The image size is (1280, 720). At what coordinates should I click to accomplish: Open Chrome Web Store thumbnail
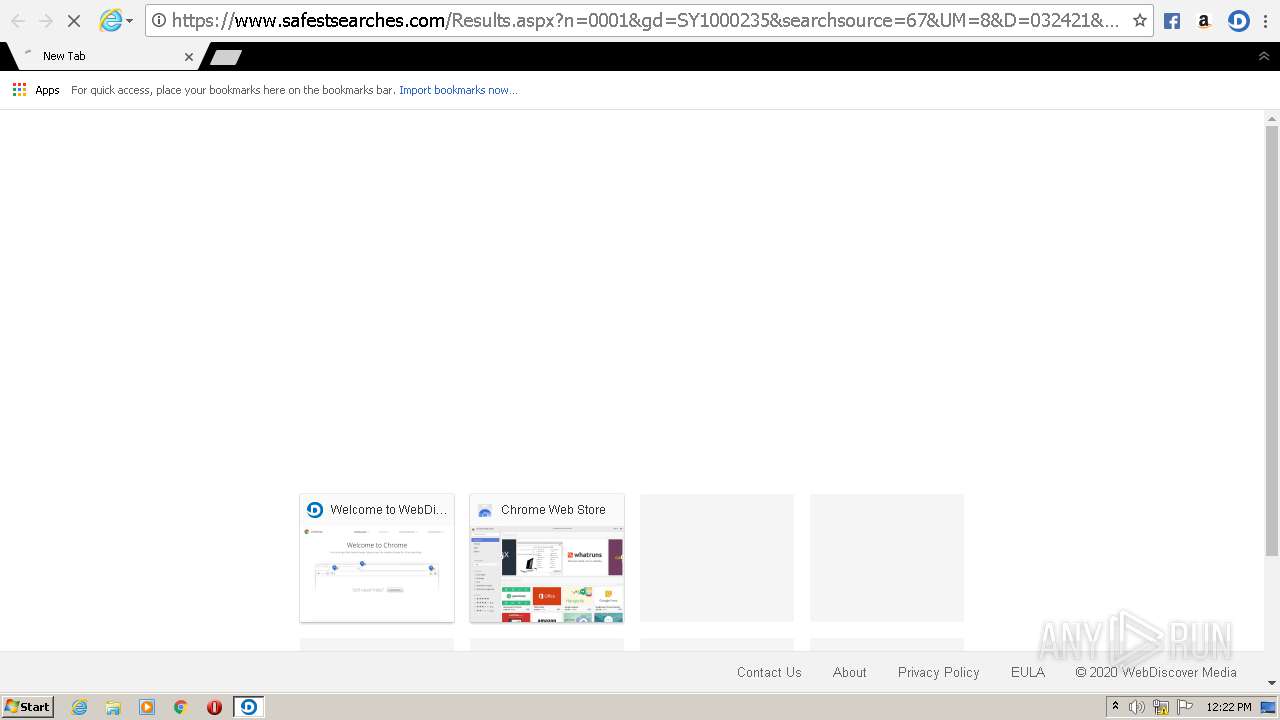pos(547,558)
